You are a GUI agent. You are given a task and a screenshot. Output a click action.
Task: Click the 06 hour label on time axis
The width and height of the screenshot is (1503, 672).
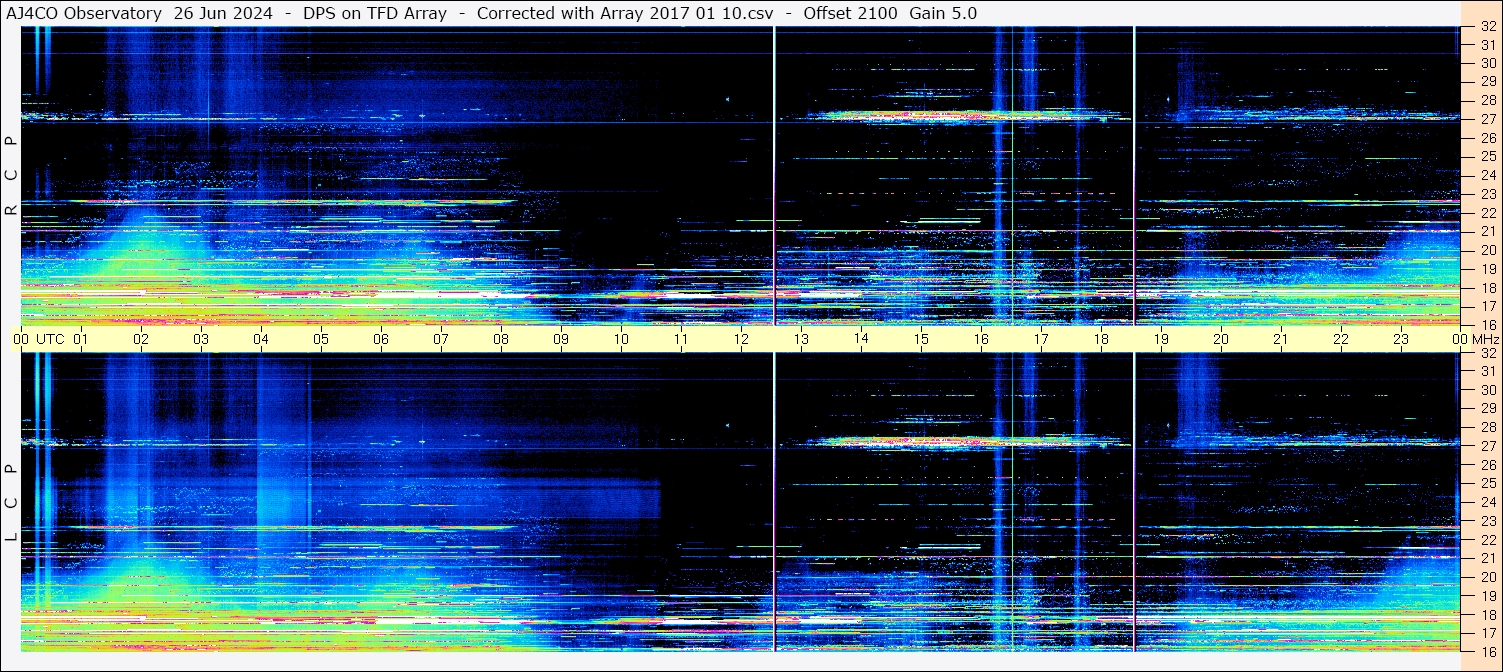[381, 339]
